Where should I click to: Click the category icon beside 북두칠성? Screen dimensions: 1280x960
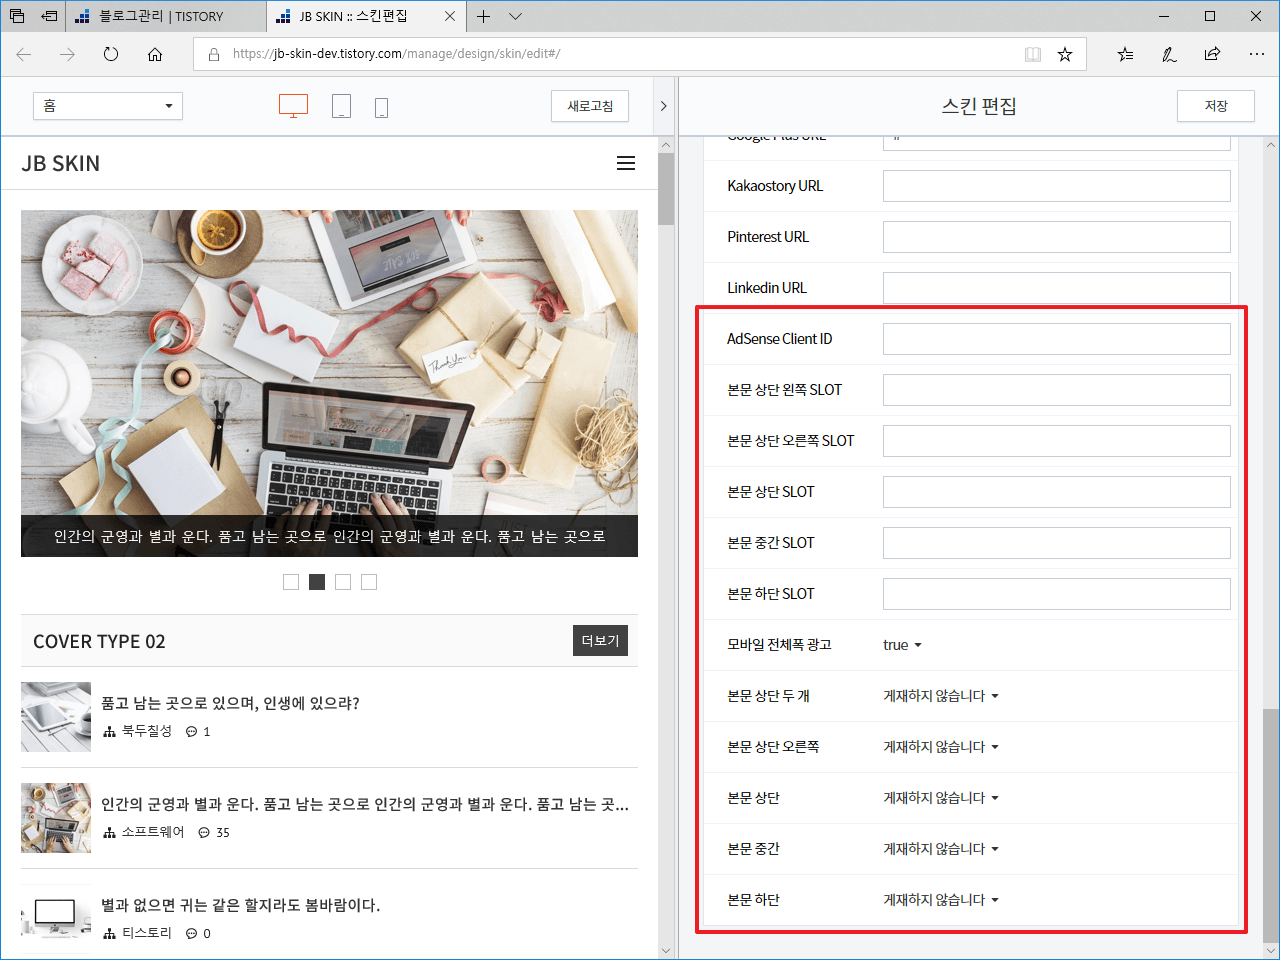point(110,732)
